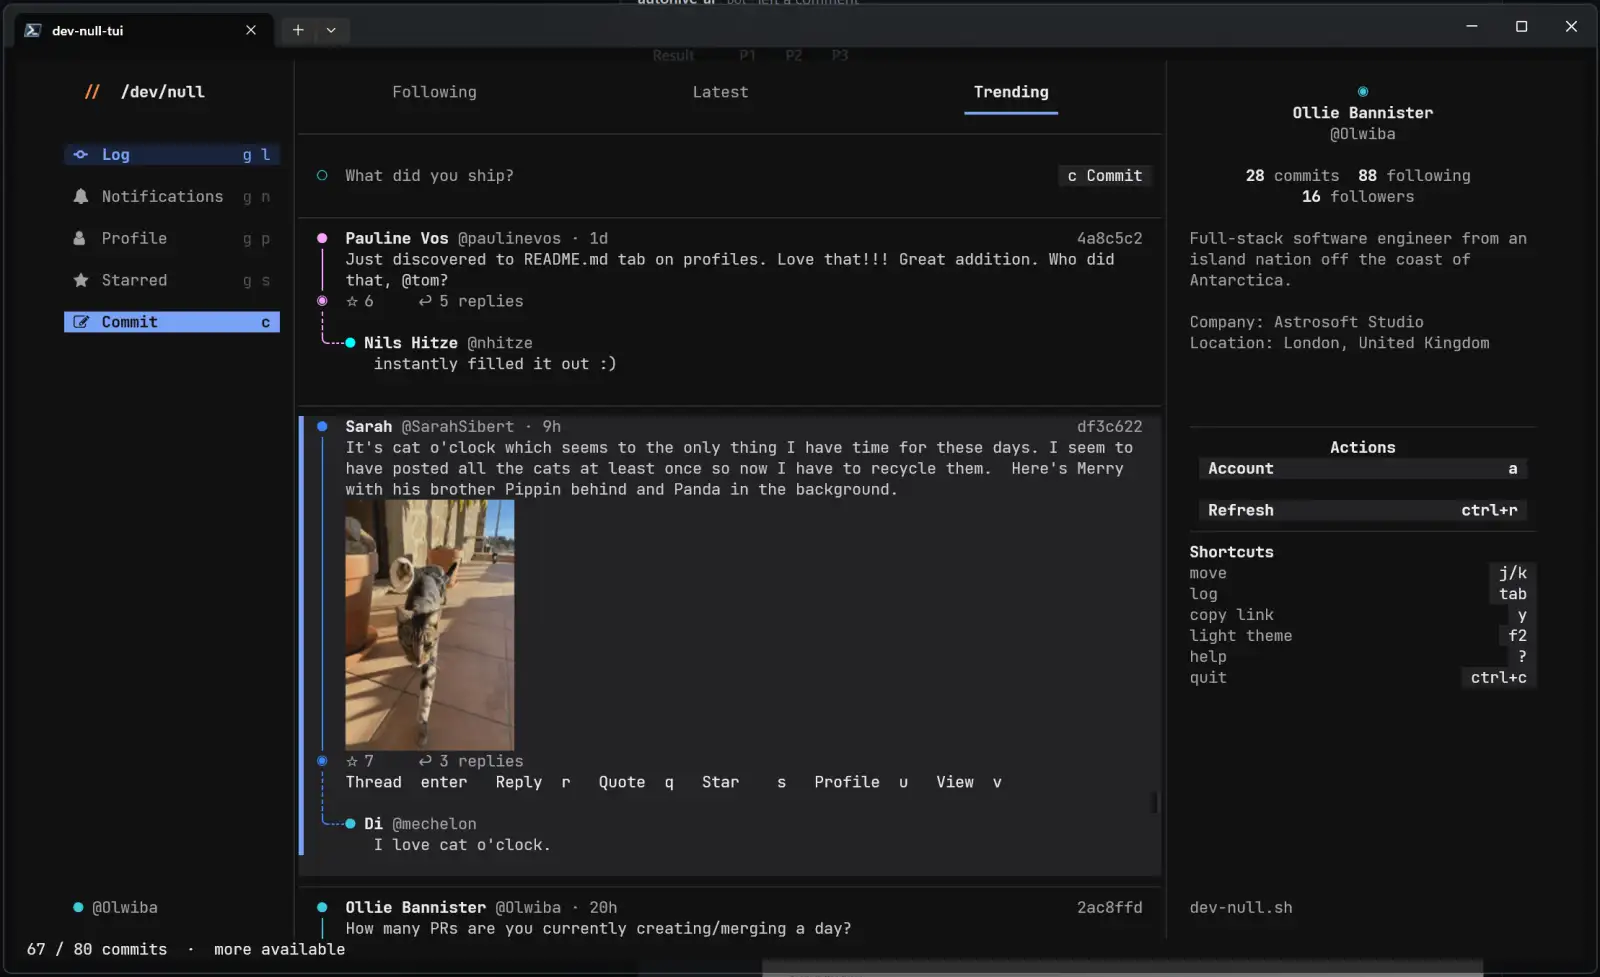Image resolution: width=1600 pixels, height=977 pixels.
Task: Select the Trending tab
Action: [1011, 92]
